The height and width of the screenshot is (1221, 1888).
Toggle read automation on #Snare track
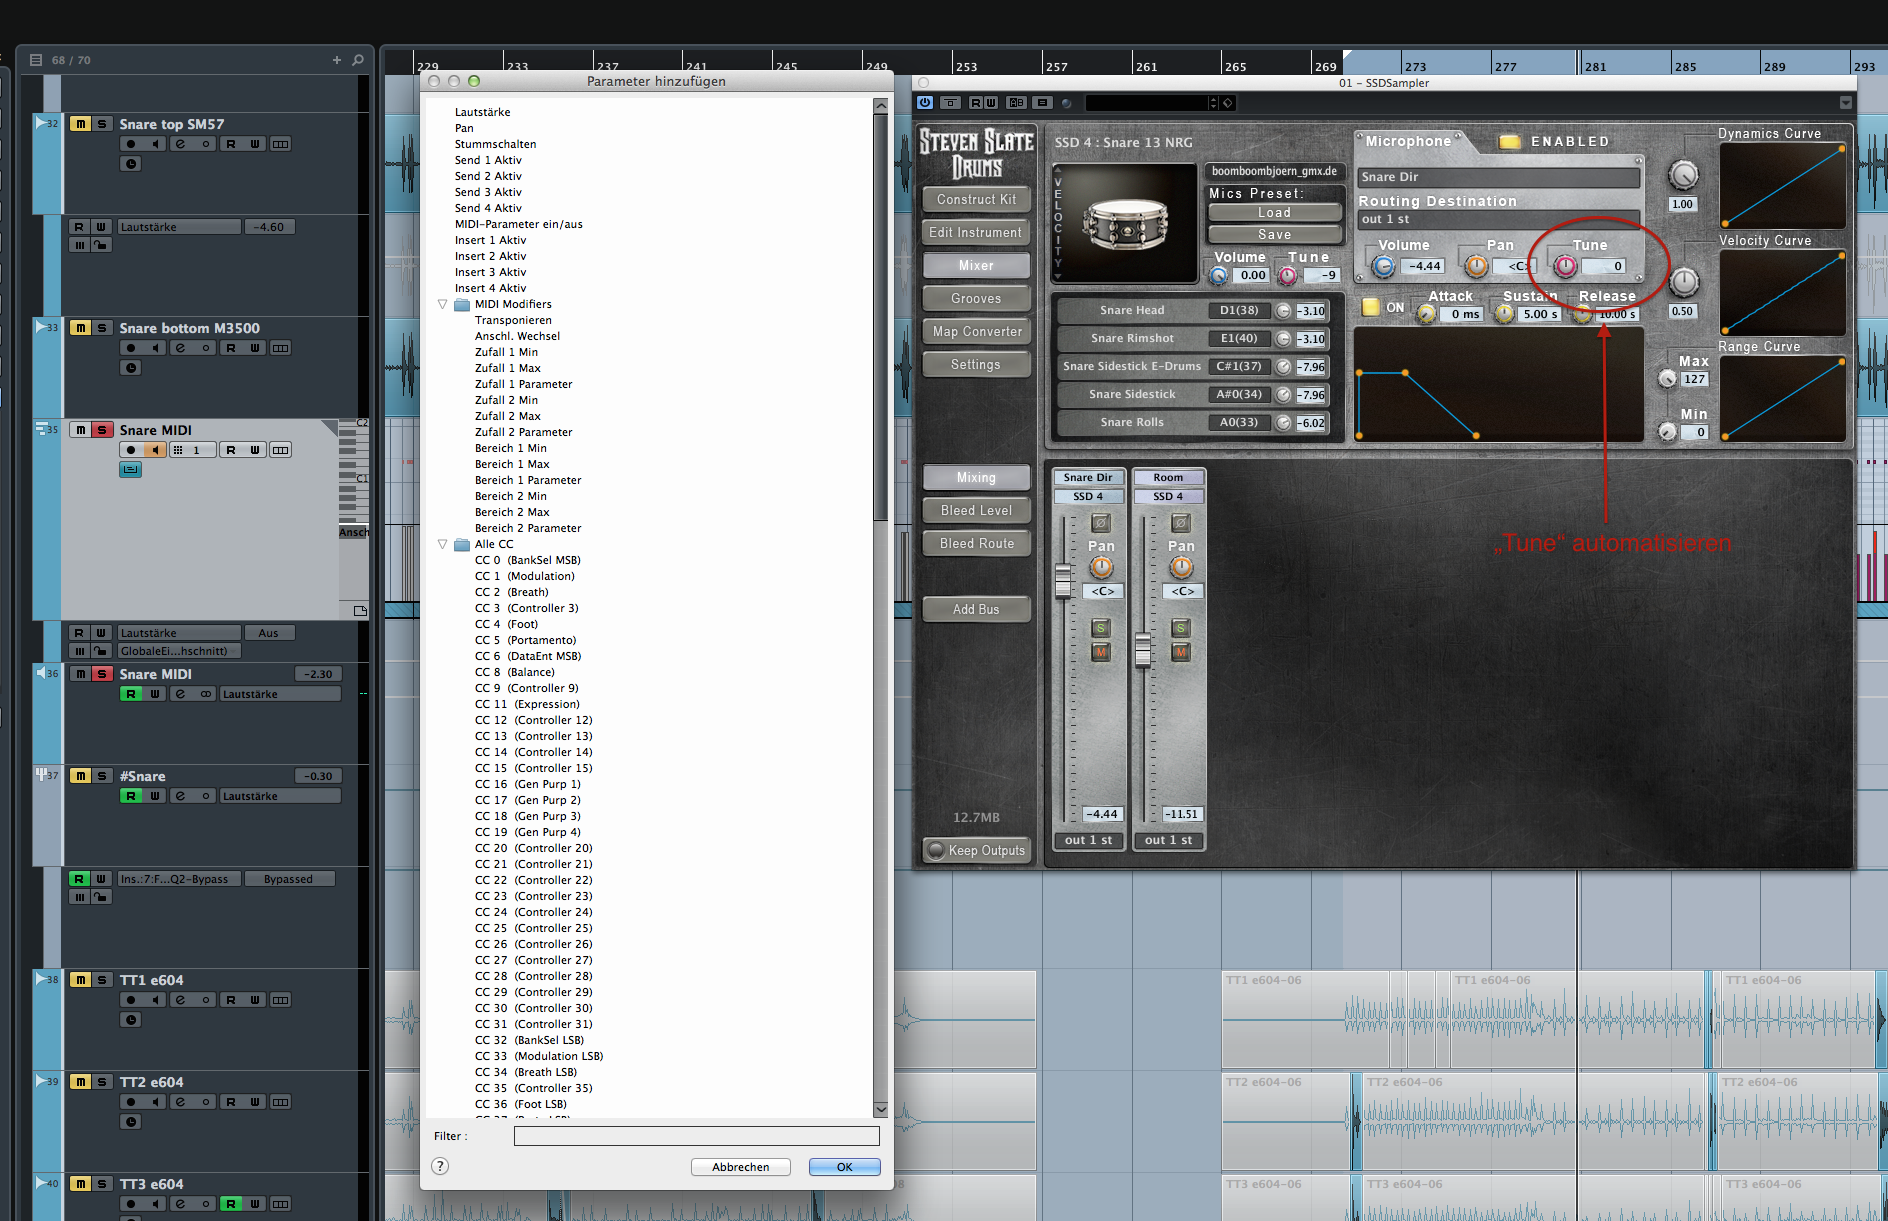click(x=131, y=796)
